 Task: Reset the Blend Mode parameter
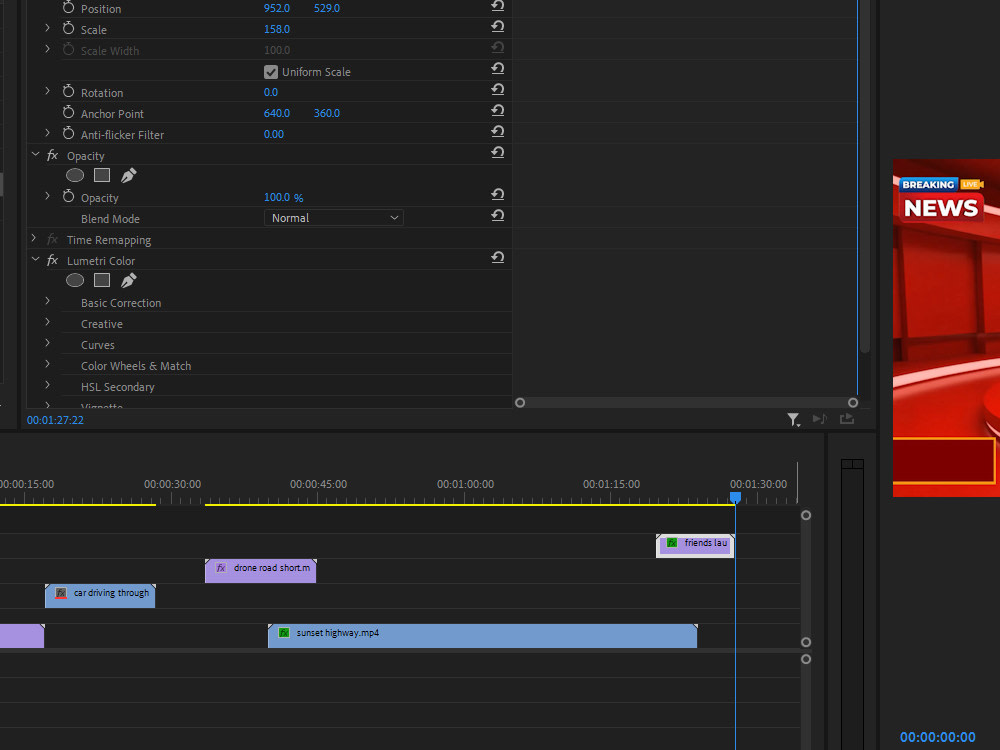pos(497,216)
